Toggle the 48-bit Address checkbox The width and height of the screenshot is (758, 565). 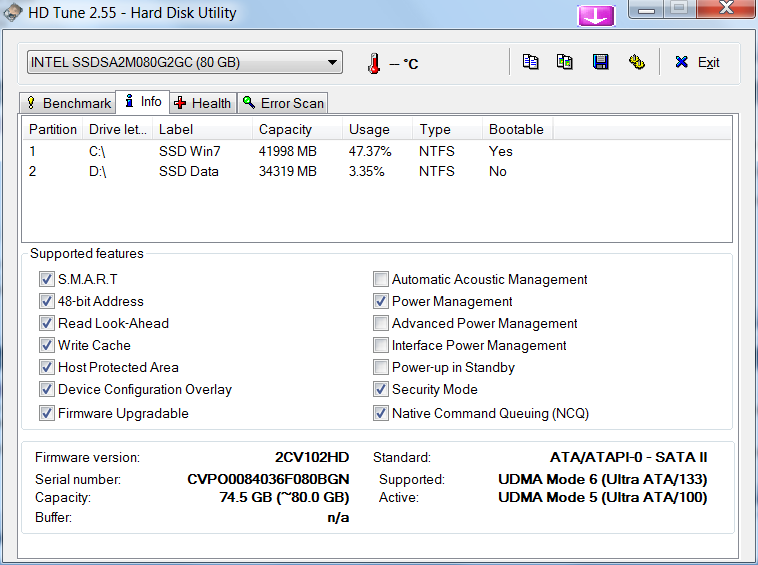pos(46,301)
